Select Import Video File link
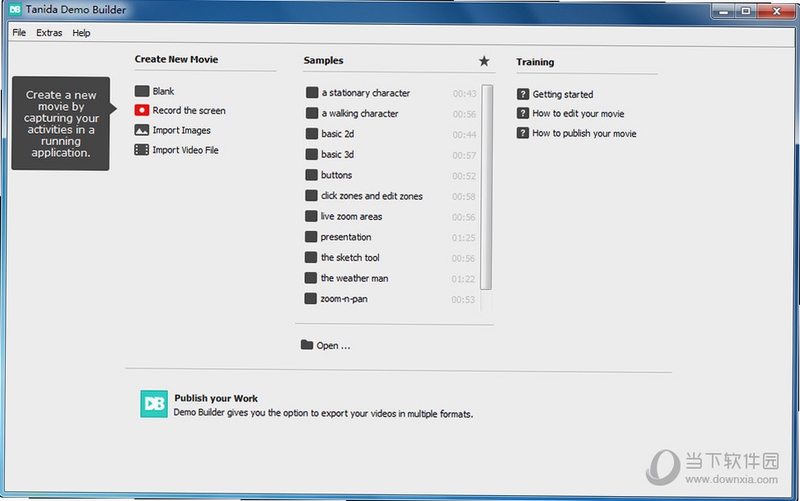800x501 pixels. (x=185, y=150)
